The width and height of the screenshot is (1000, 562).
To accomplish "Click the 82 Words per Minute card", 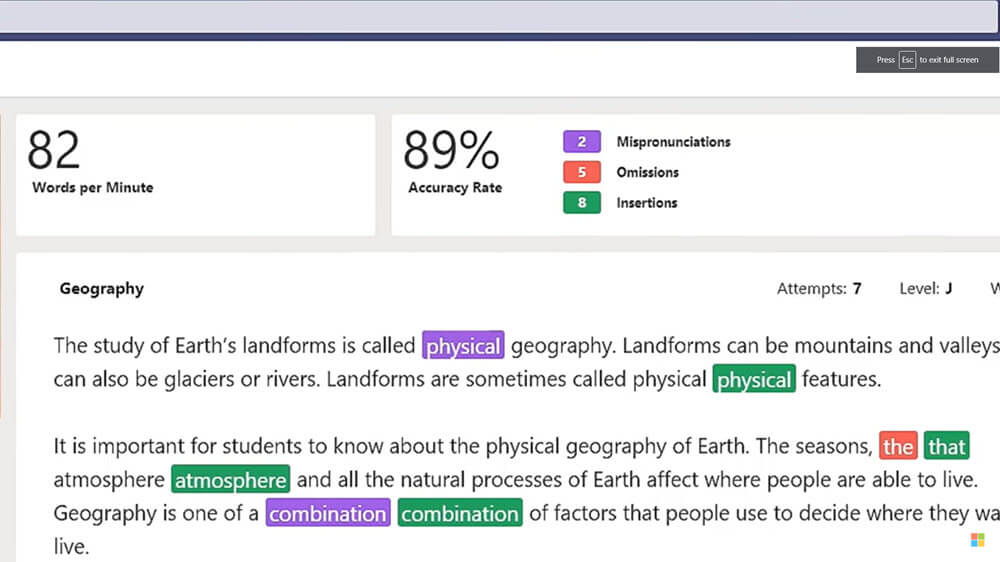I will (196, 175).
